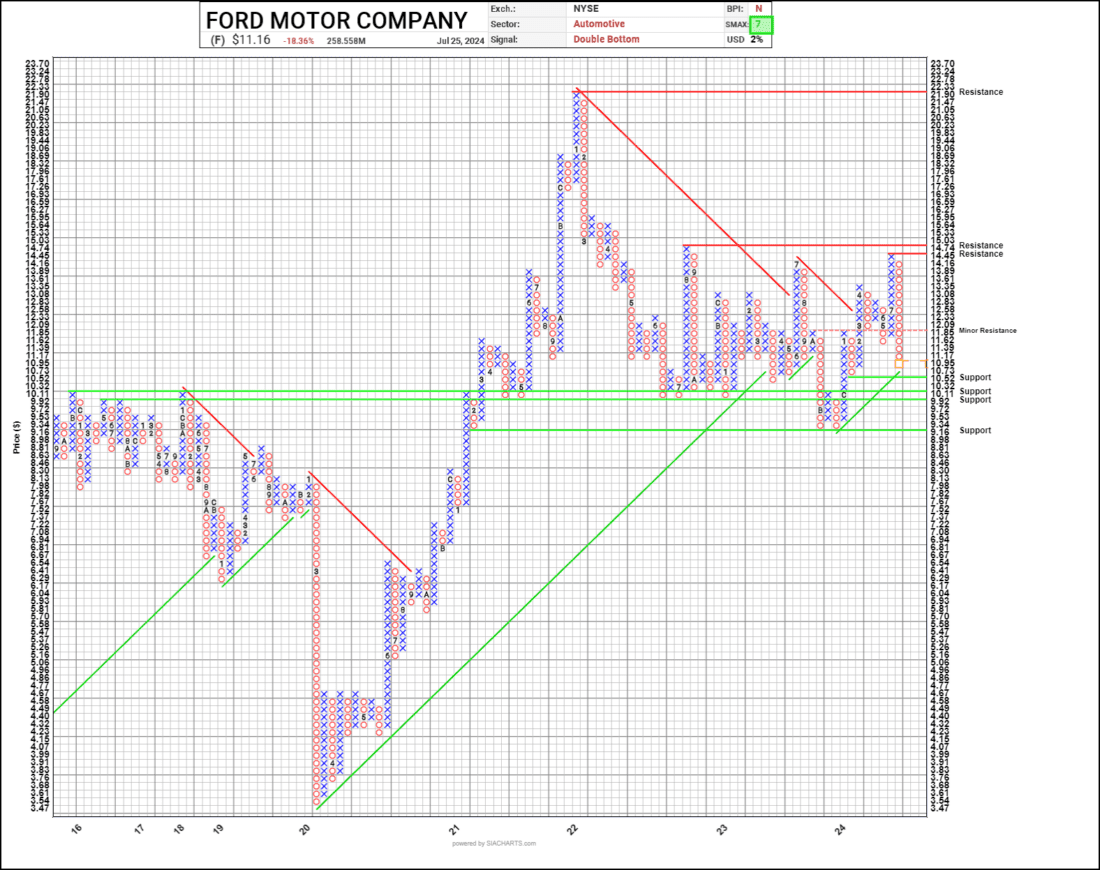Click the lowest Support label

coord(975,430)
